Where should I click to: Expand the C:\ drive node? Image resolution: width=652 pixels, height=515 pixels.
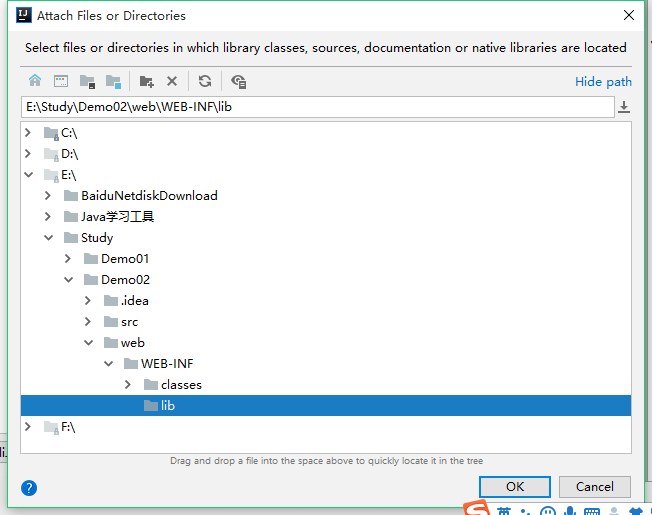pos(28,133)
